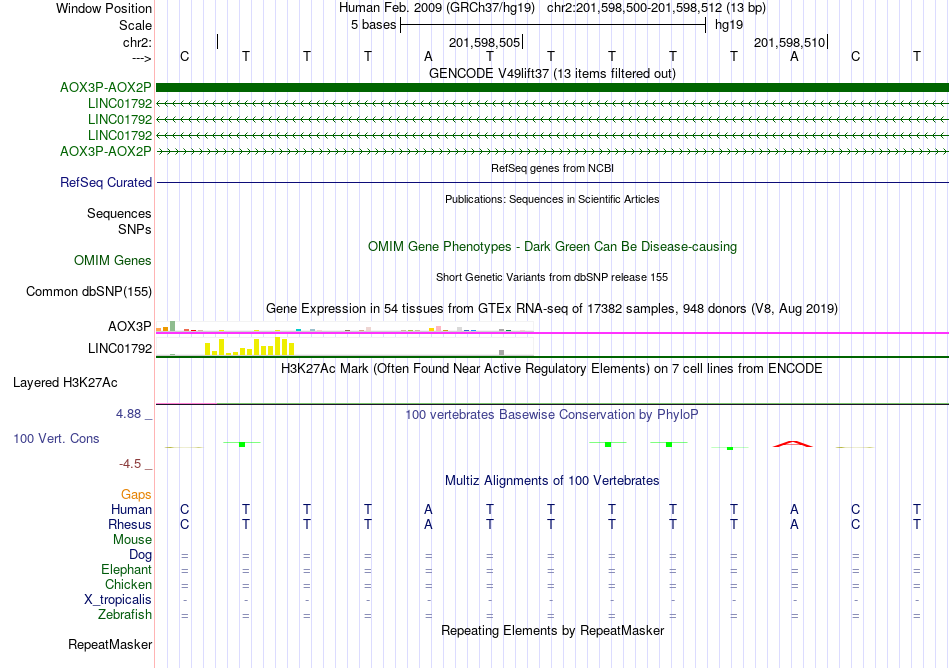Image resolution: width=950 pixels, height=668 pixels.
Task: Click the 5 bases scale bar
Action: 553,25
